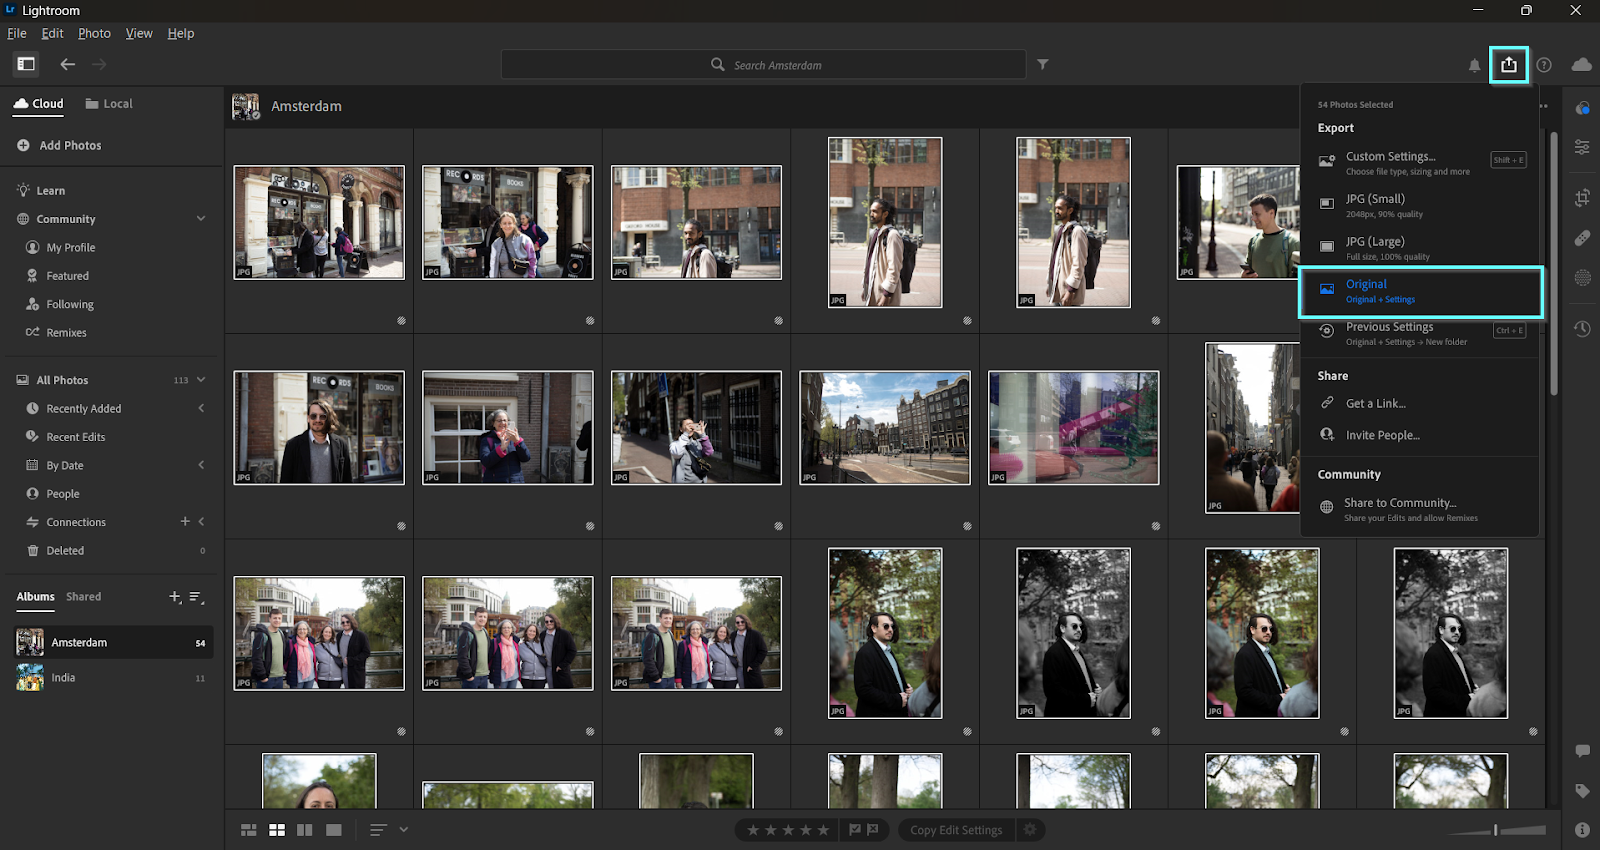
Task: Open the View menu
Action: [x=139, y=33]
